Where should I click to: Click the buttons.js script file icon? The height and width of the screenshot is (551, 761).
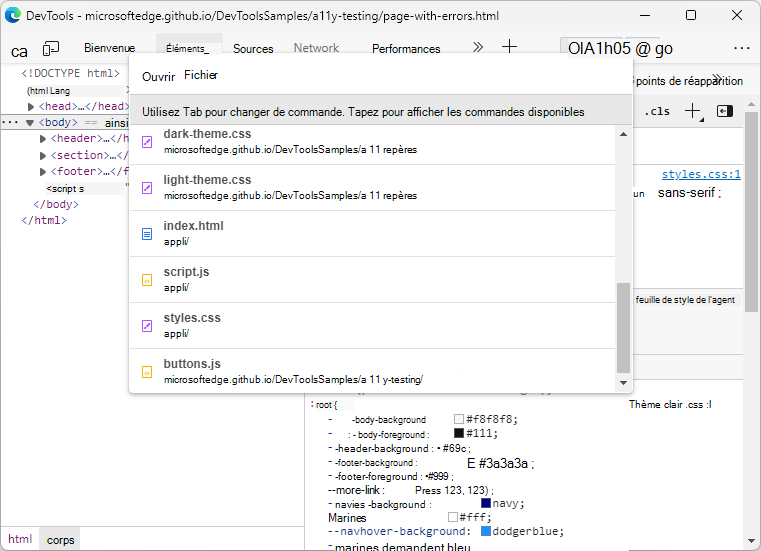147,372
